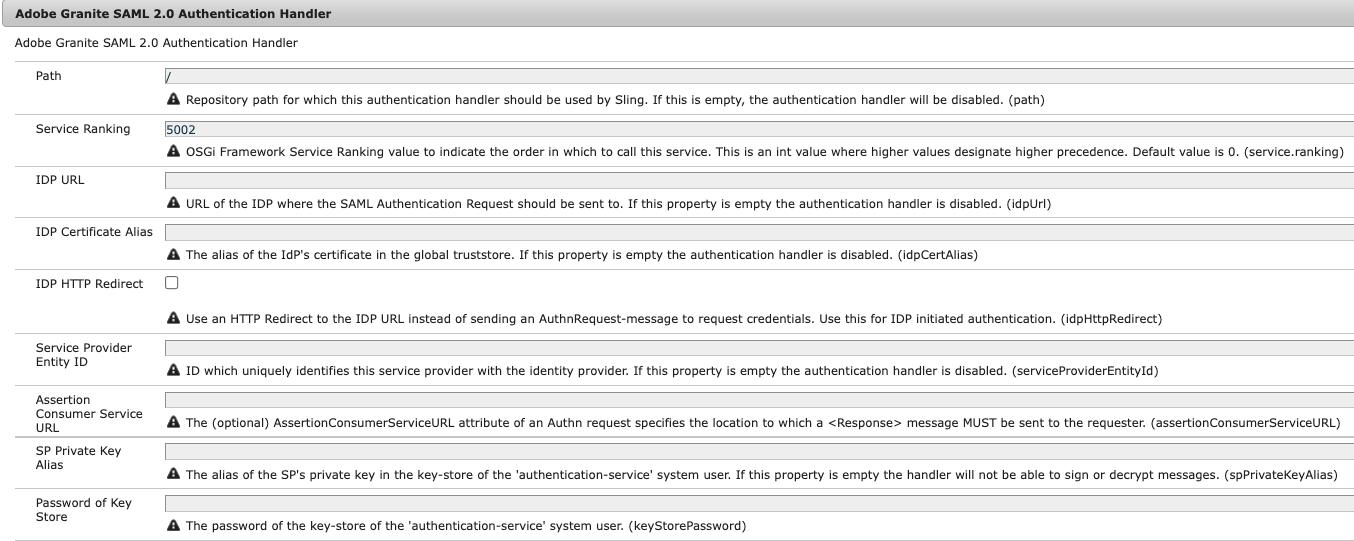Click the warning icon in the IDP HTTP Redirect description
Viewport: 1354px width, 541px height.
click(173, 319)
